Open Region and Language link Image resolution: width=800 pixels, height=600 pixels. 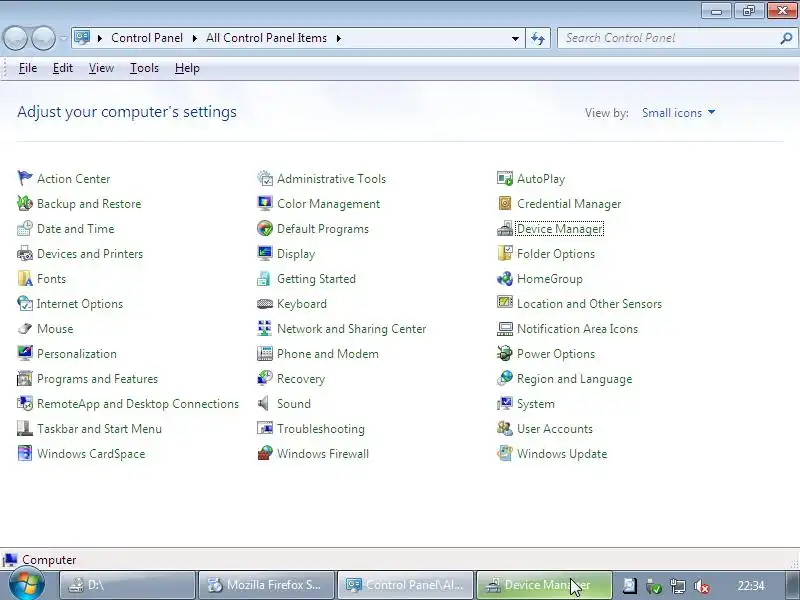pyautogui.click(x=574, y=379)
